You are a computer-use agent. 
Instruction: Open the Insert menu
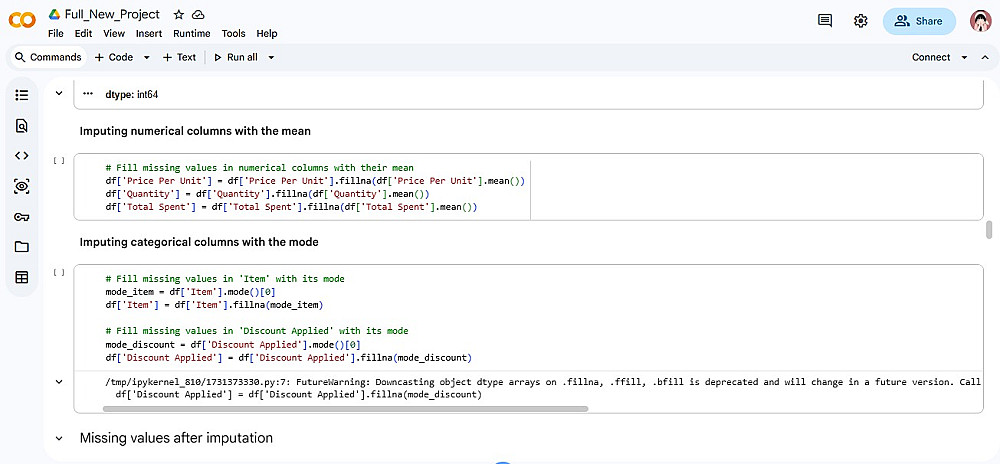click(149, 34)
